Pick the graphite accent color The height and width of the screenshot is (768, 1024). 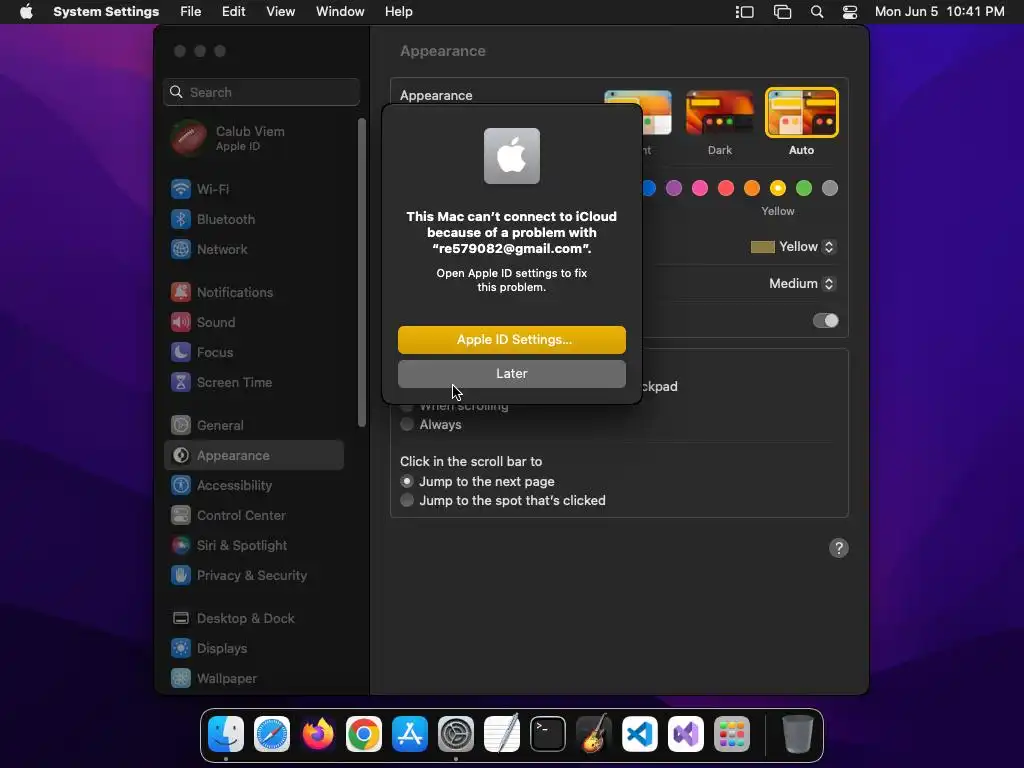(x=829, y=188)
